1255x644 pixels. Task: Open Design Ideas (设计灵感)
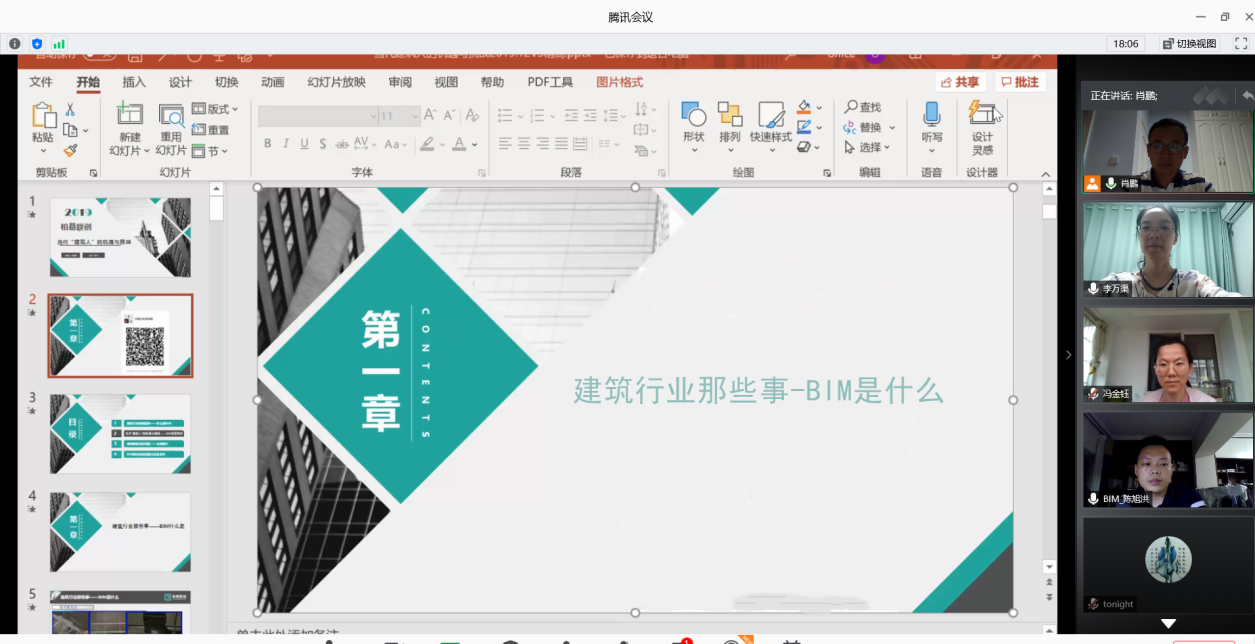point(983,118)
